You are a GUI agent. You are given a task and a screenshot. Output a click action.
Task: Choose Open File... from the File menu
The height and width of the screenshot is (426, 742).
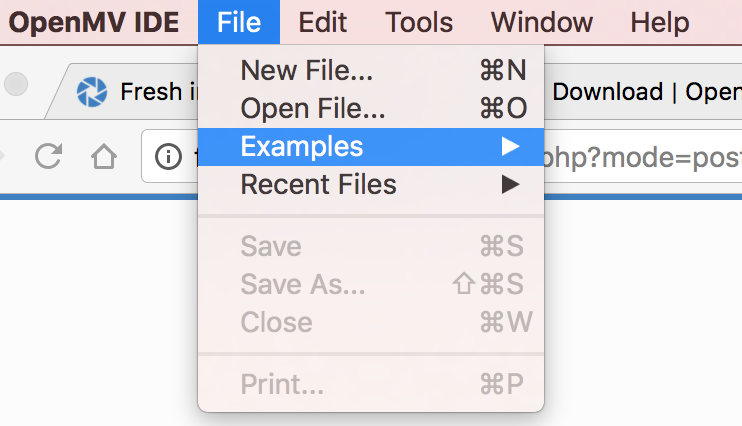pyautogui.click(x=371, y=108)
